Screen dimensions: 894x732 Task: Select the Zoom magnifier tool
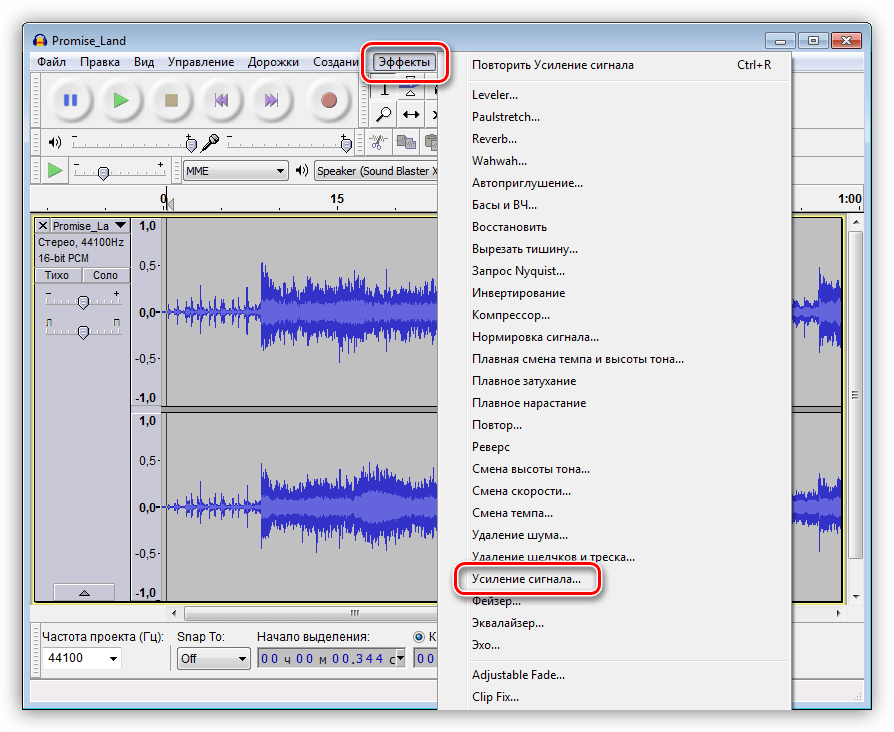383,115
